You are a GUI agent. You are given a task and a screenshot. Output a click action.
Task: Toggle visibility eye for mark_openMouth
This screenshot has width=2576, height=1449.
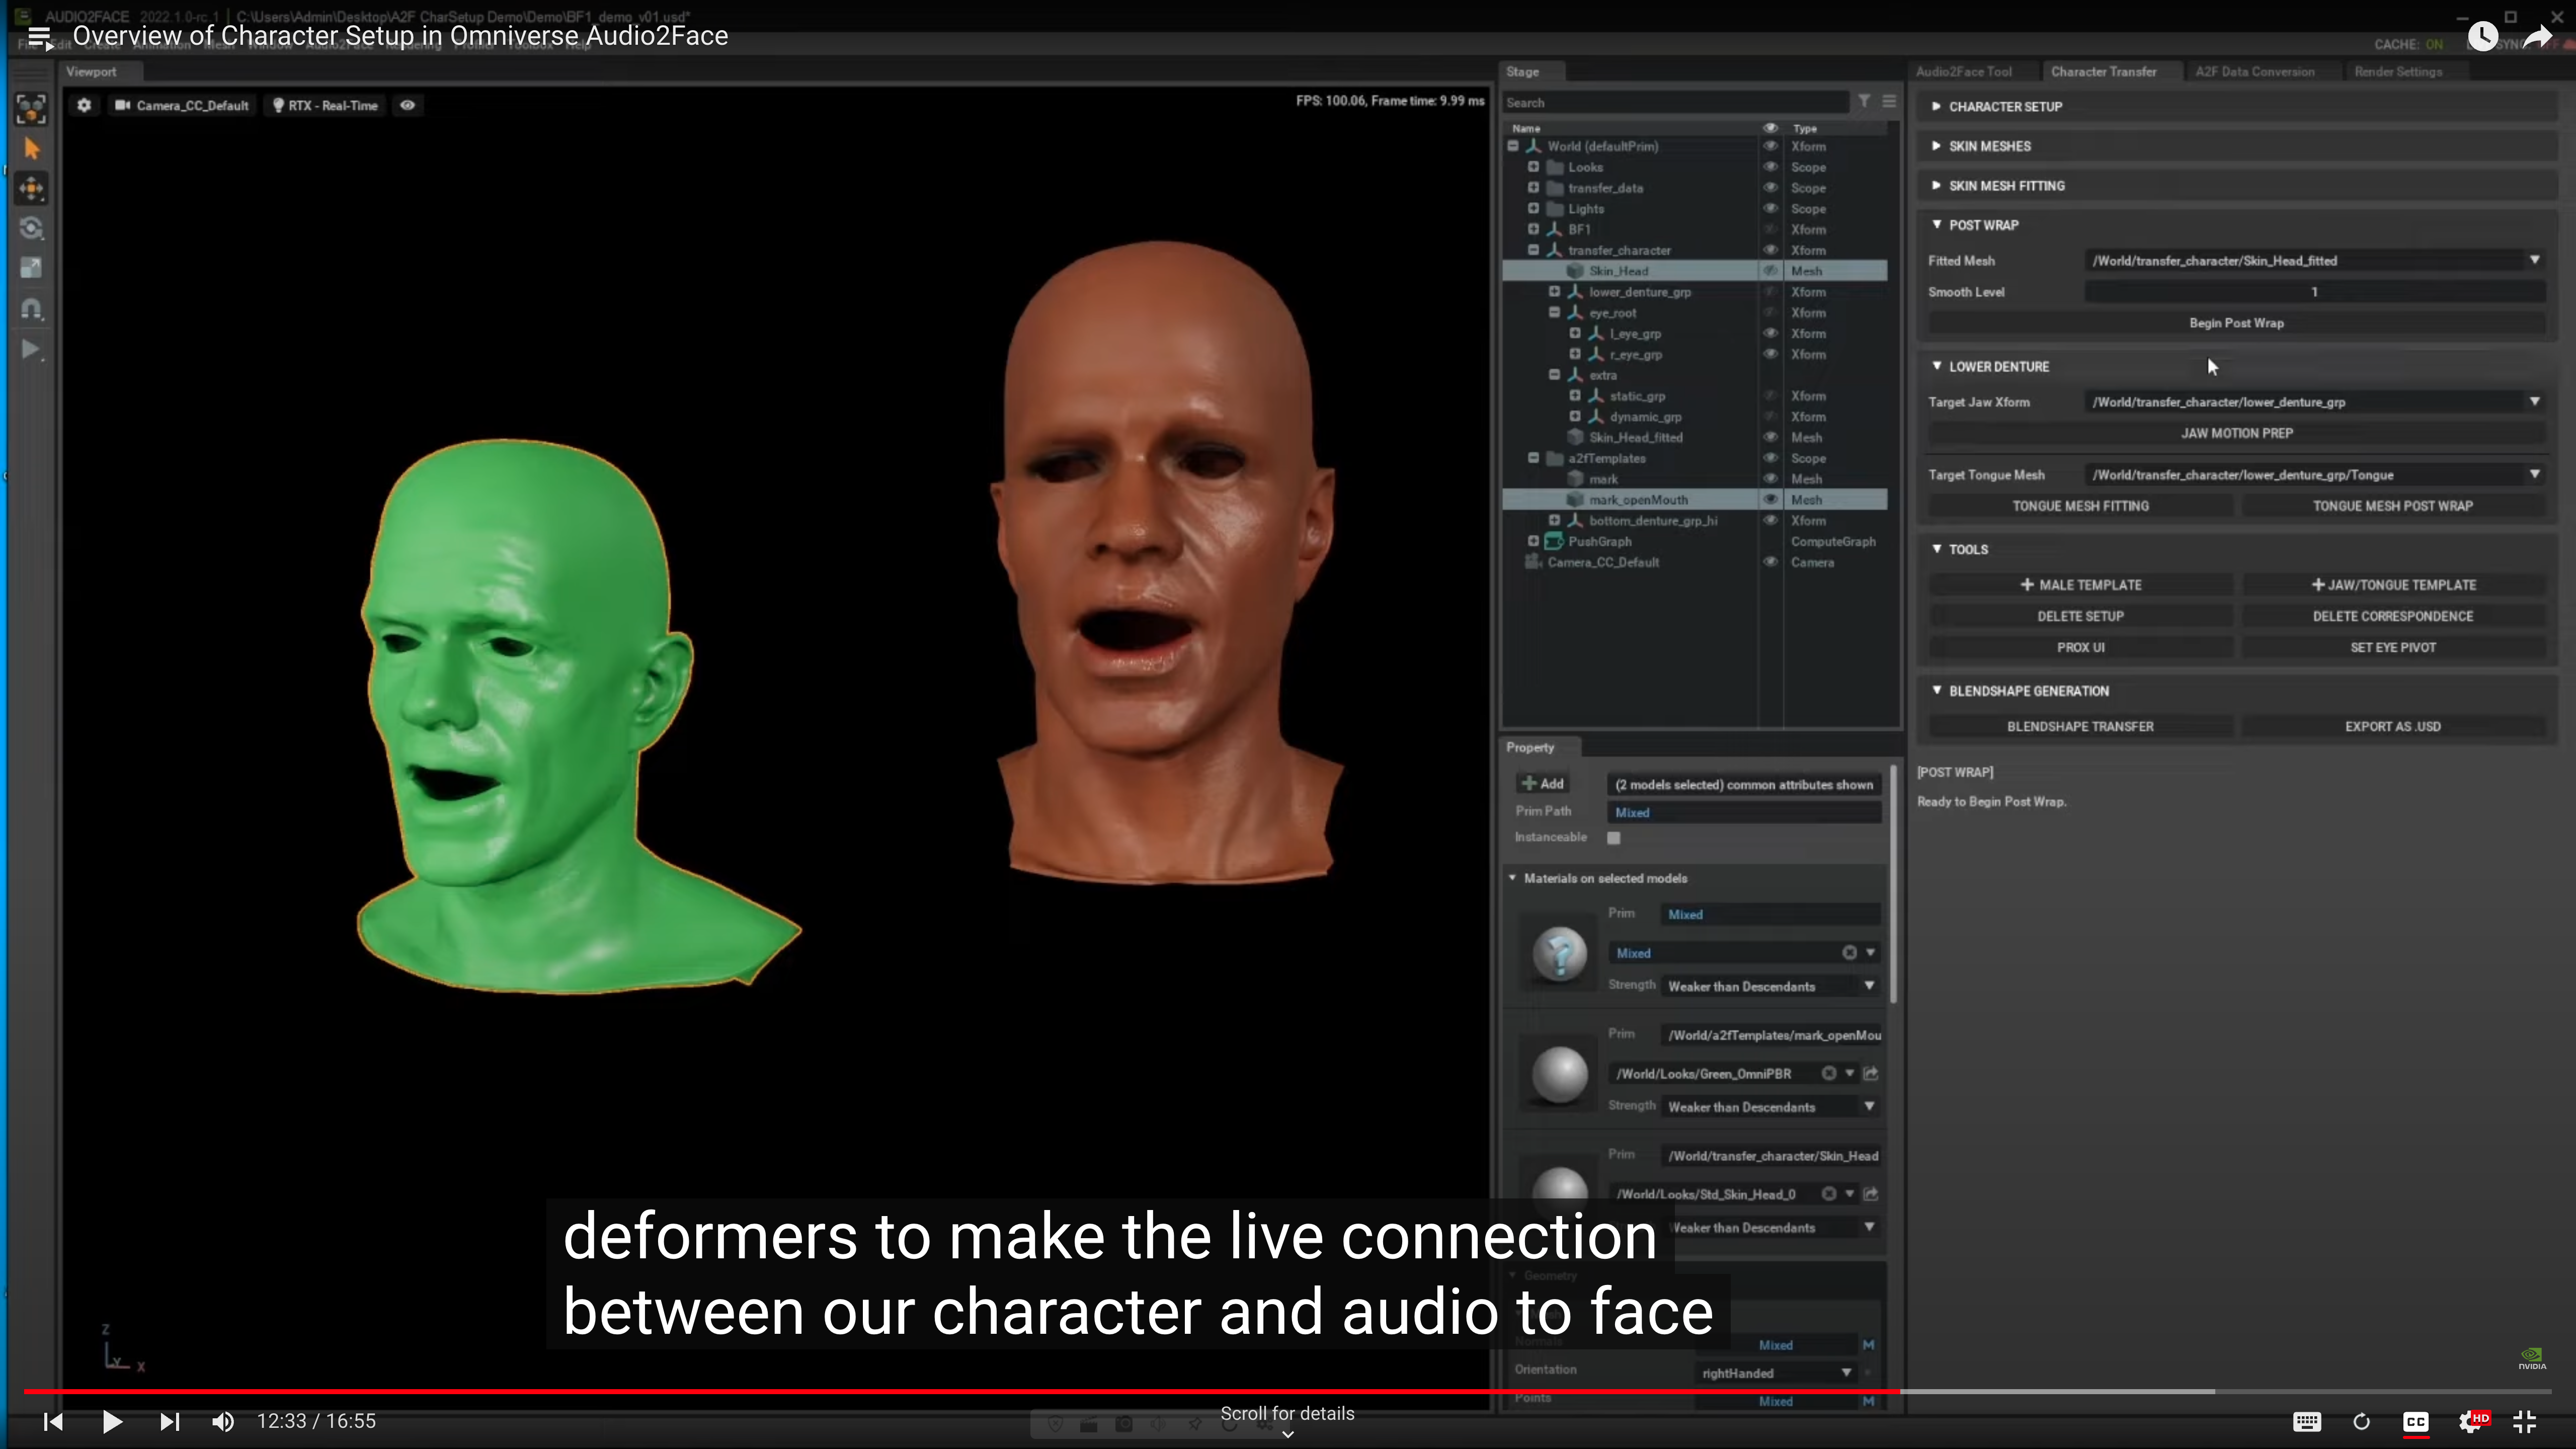click(1770, 500)
